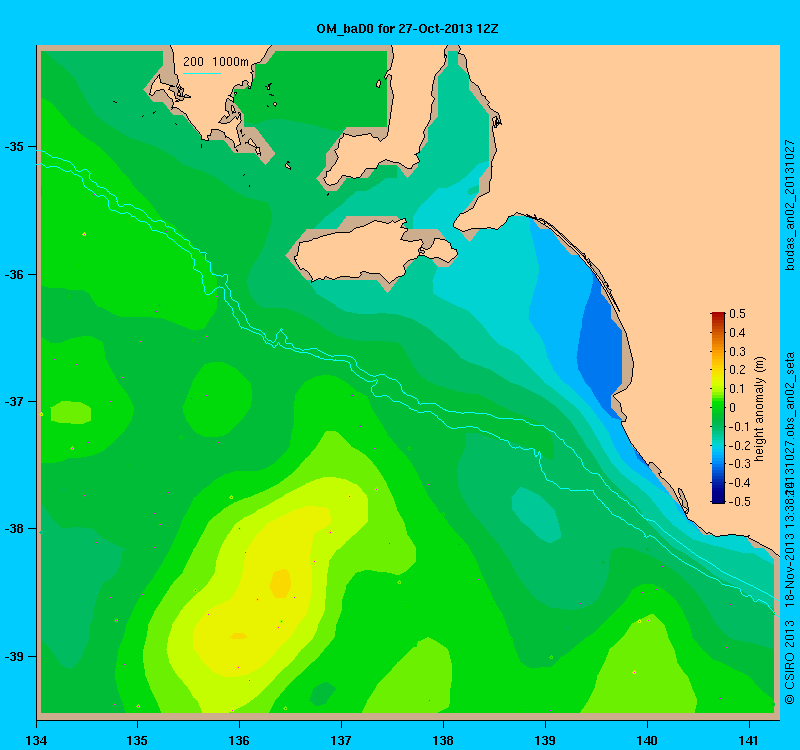Click the '© CSIRO 2013' copyright text
Viewport: 800px width, 750px height.
[x=789, y=662]
